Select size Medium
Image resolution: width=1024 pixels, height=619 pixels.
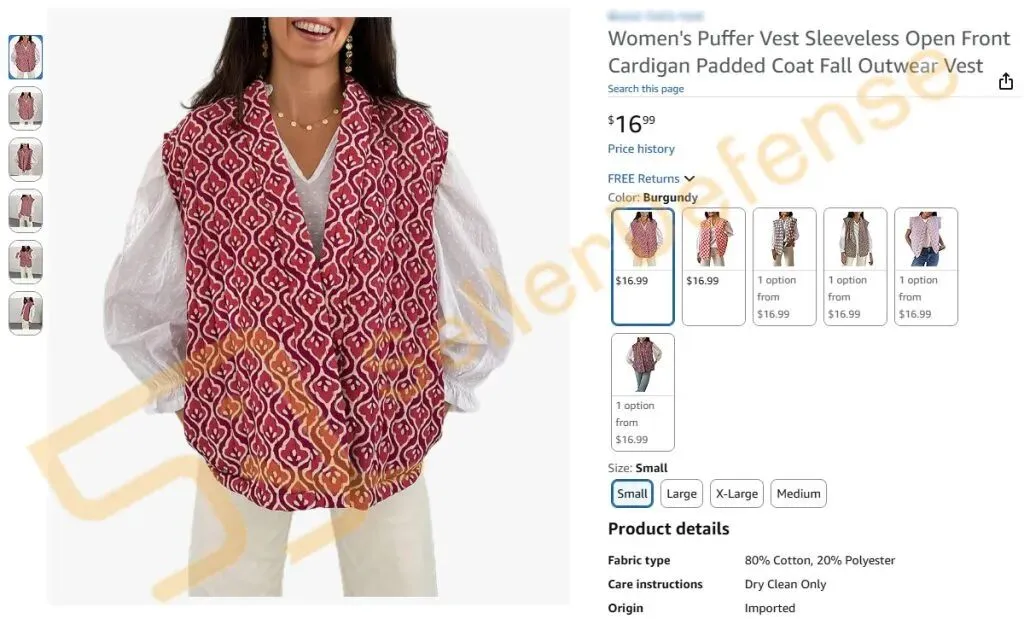tap(798, 494)
